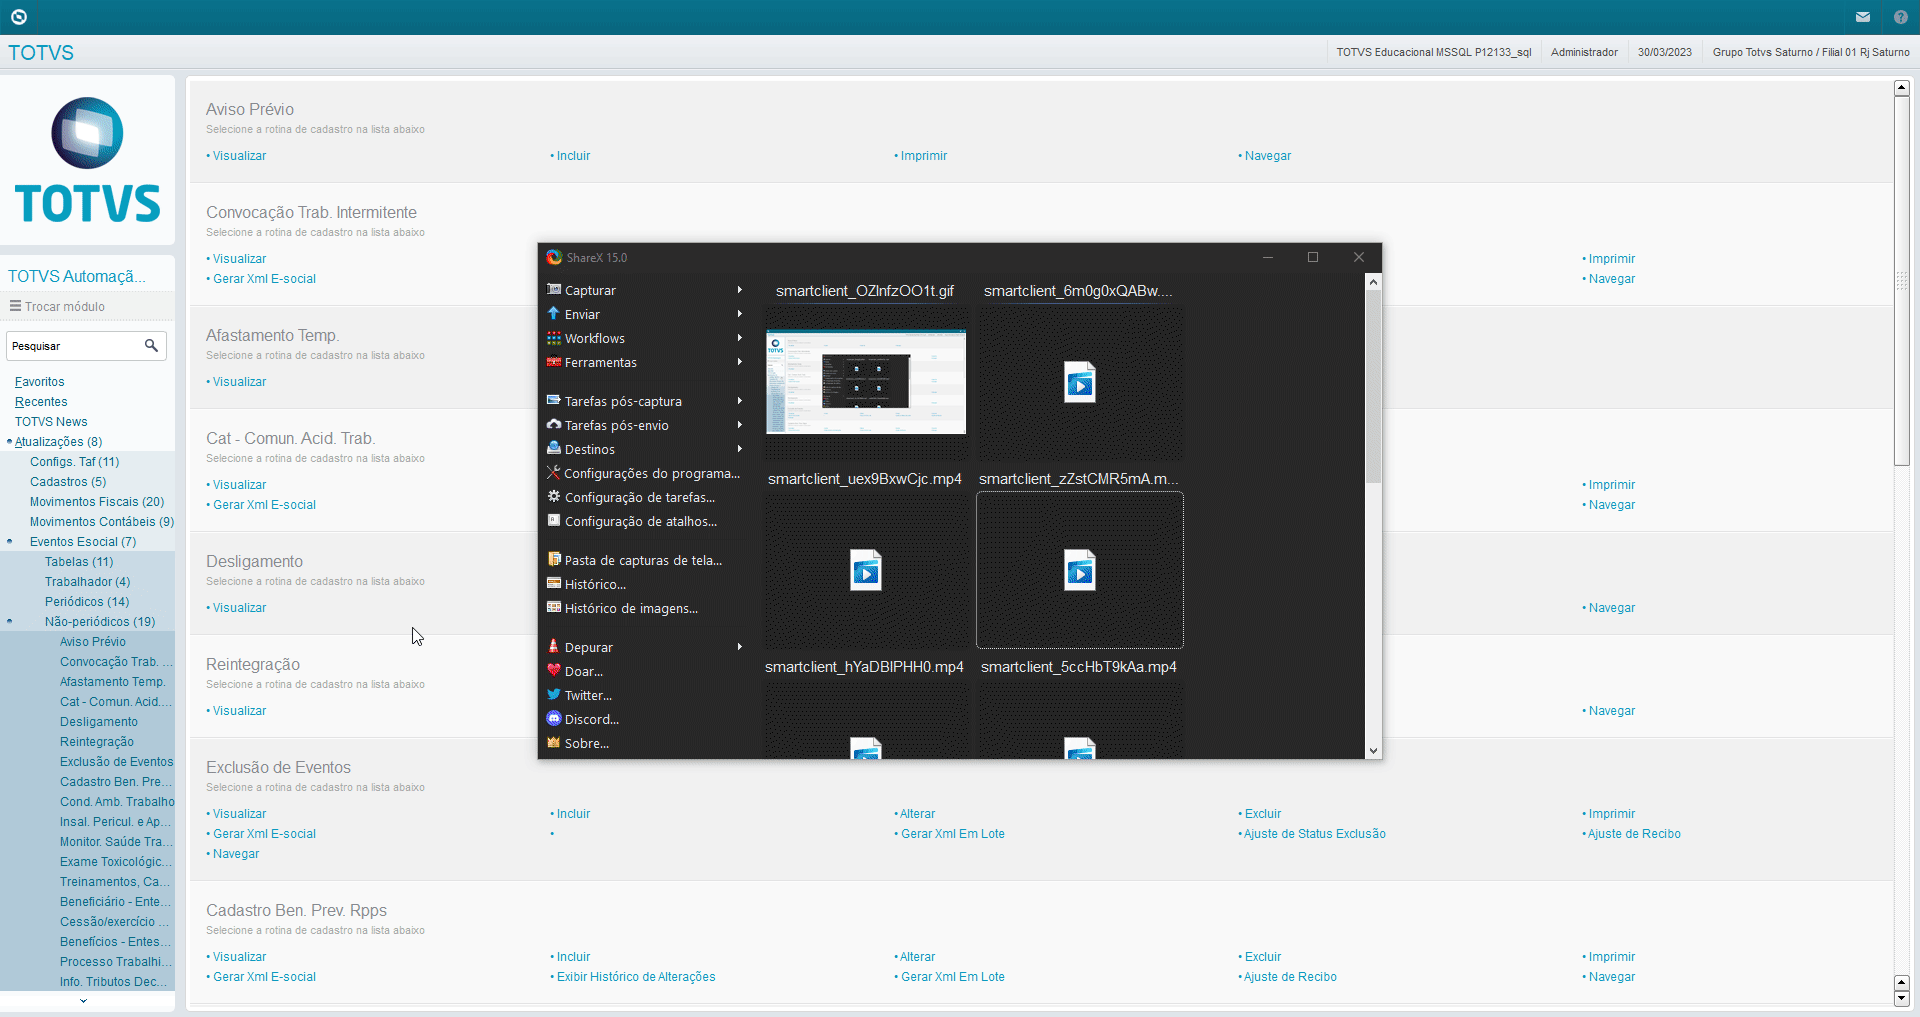Click Ajuste de Status Exclusão link
The width and height of the screenshot is (1920, 1017).
point(1314,834)
